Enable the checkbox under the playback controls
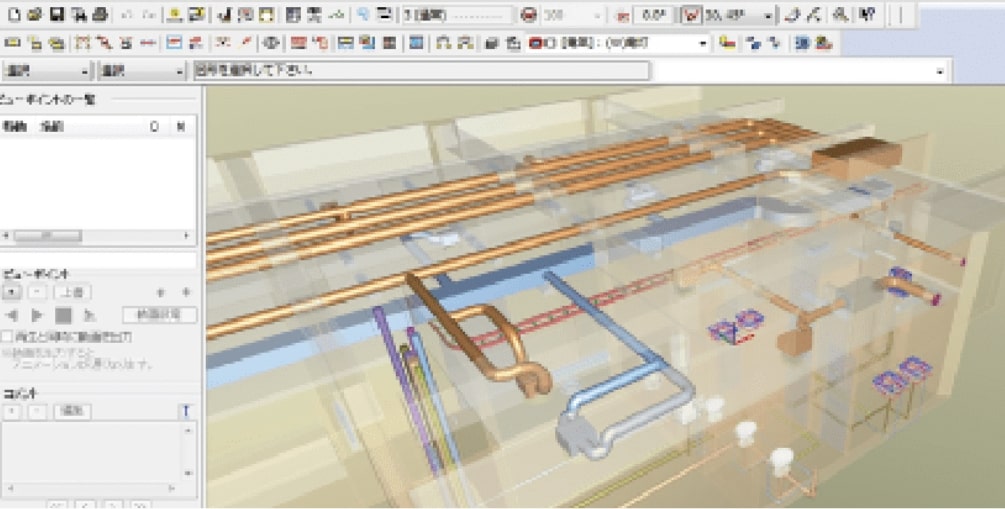Screen dimensions: 1005x509 8,338
